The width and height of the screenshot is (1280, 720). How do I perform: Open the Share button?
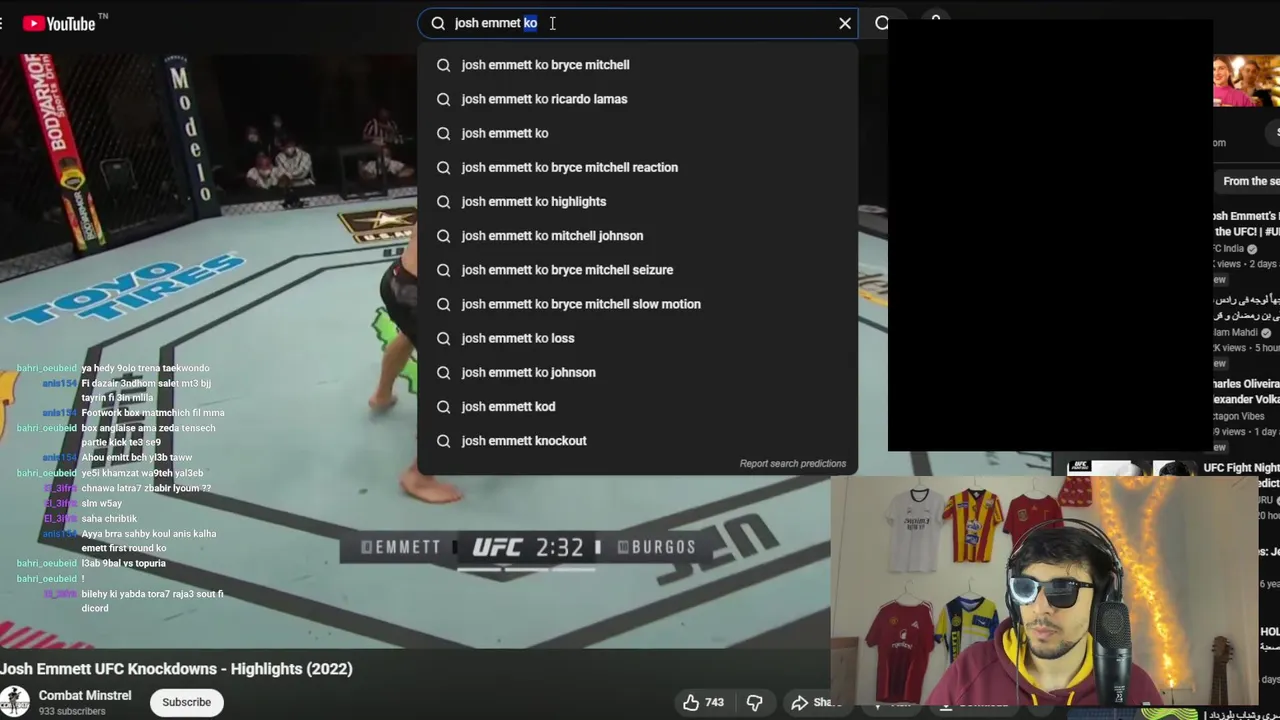tap(816, 702)
